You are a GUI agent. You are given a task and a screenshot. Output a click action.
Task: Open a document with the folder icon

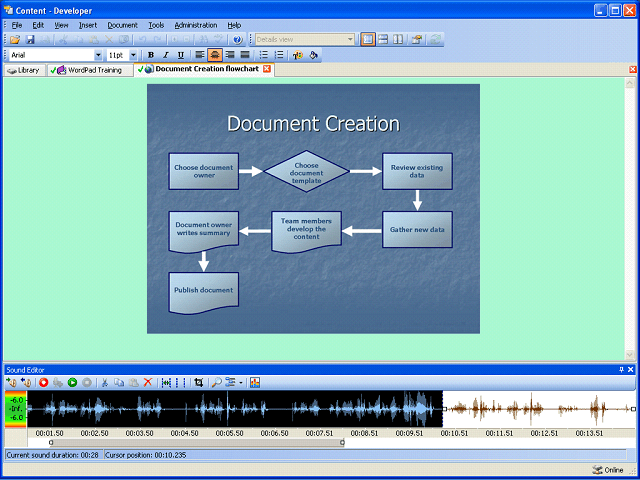(x=15, y=40)
